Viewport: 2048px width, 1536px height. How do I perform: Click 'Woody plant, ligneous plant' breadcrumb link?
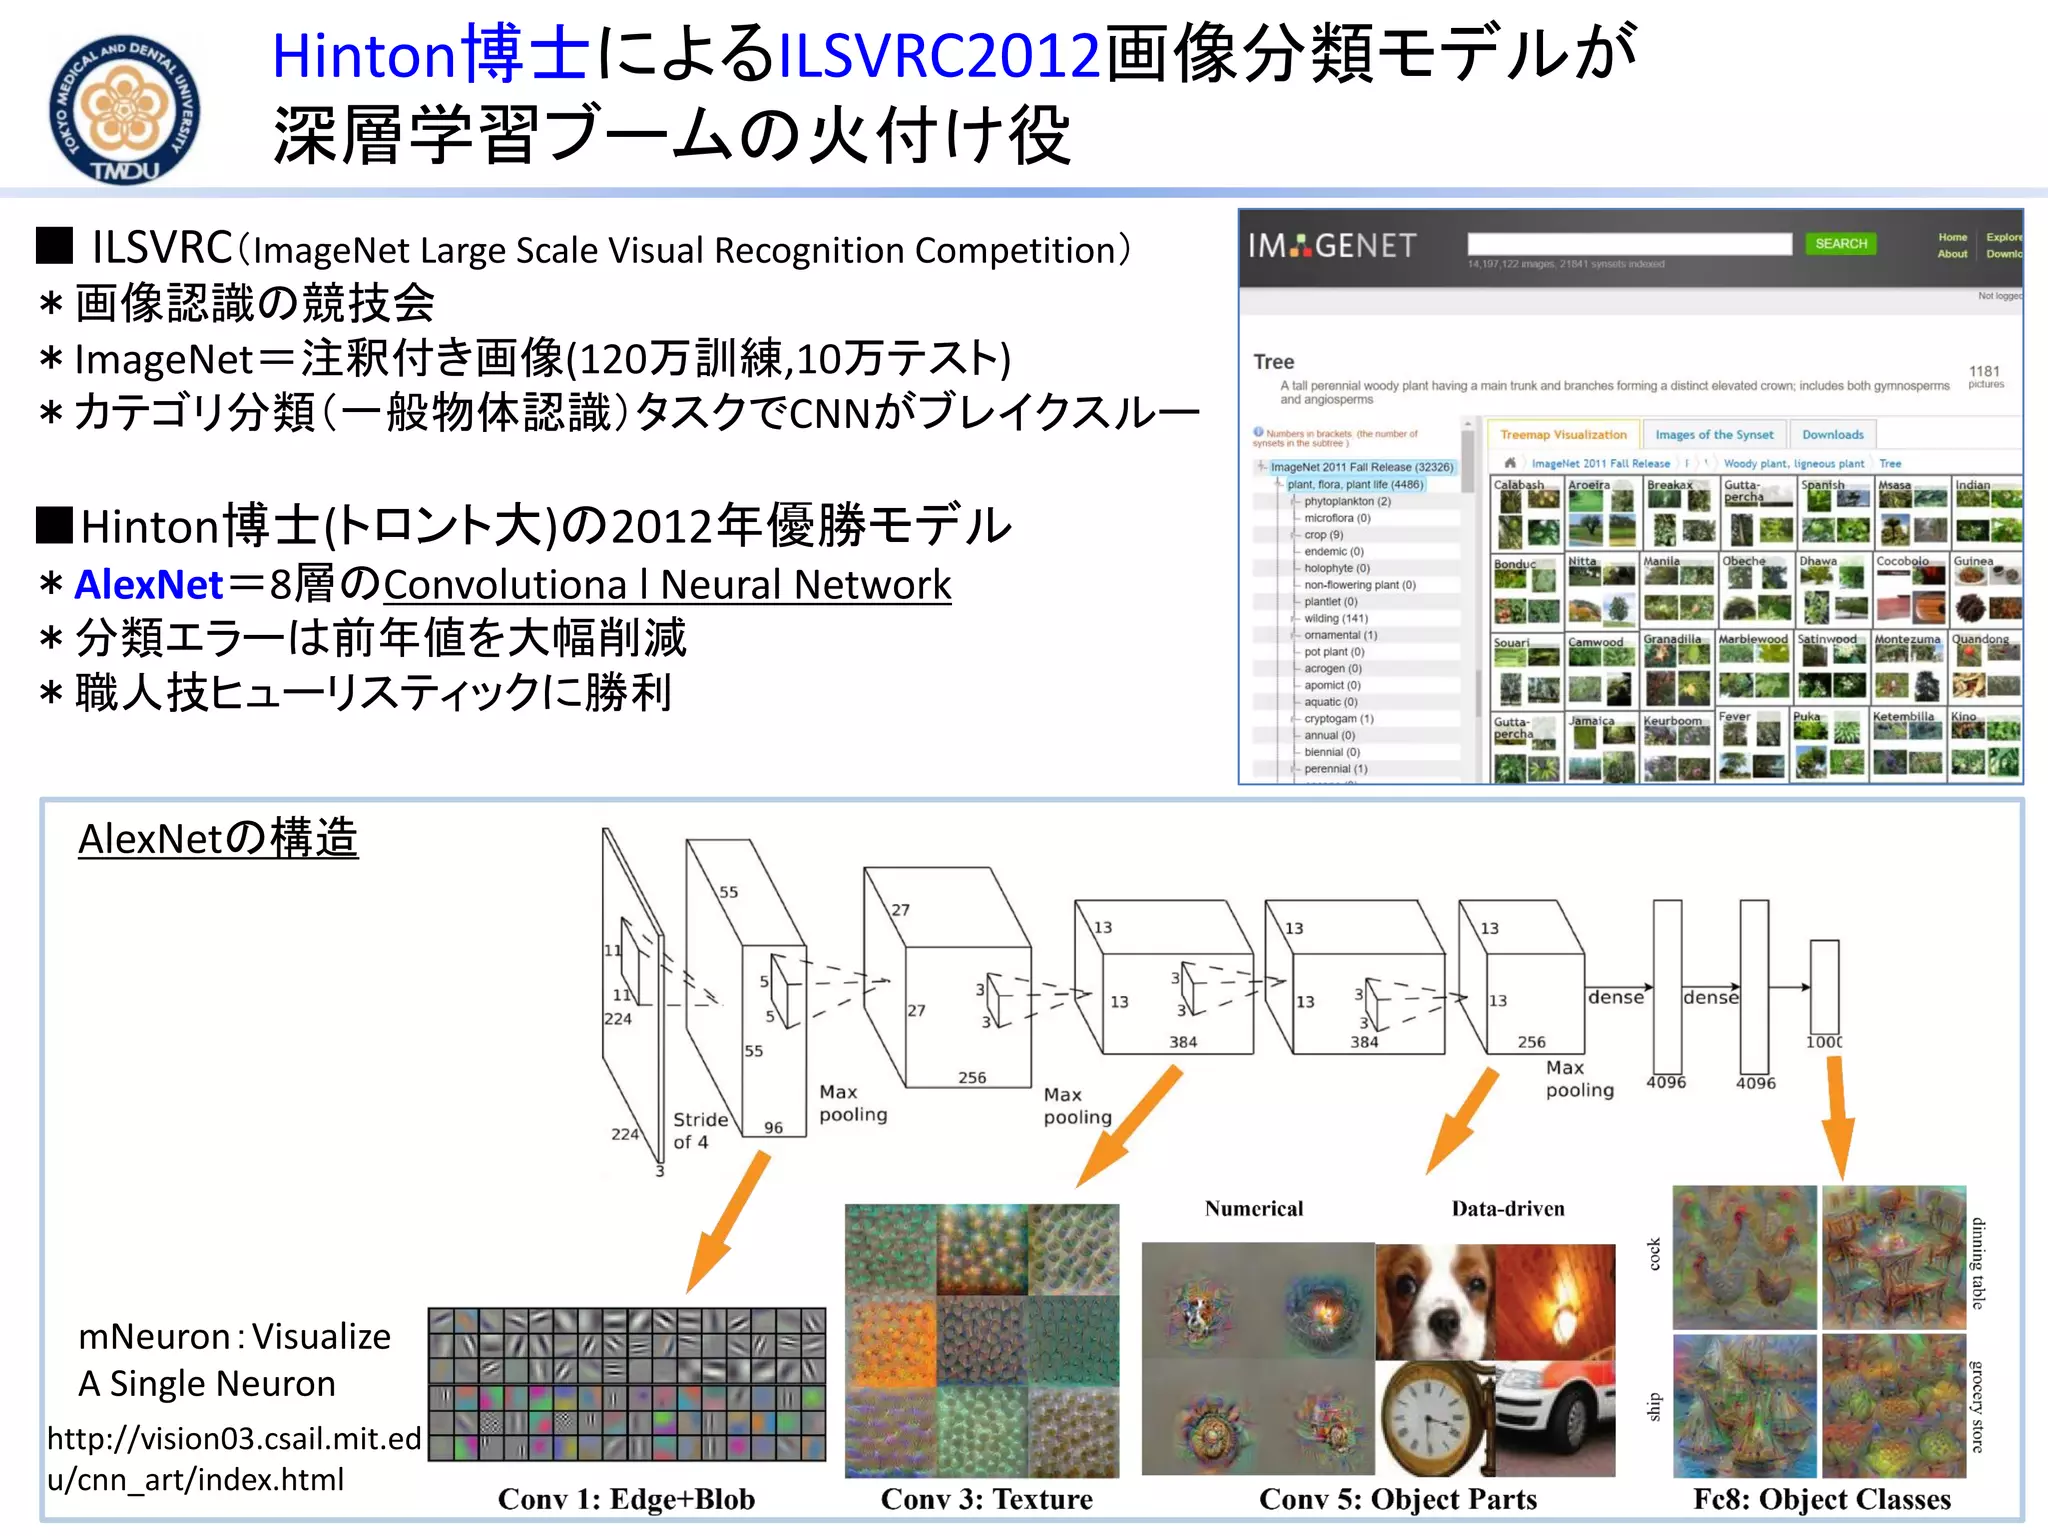(x=1794, y=463)
